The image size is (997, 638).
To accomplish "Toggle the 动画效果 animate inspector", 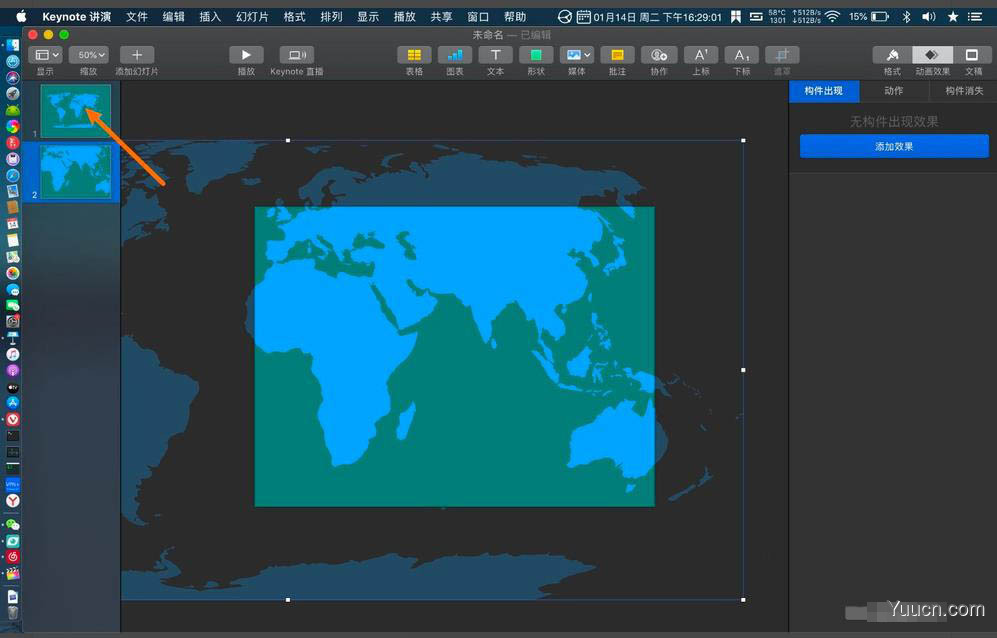I will tap(932, 55).
